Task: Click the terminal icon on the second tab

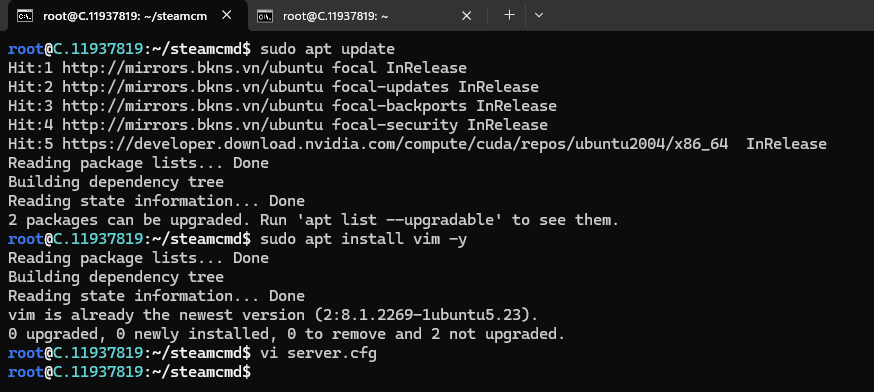Action: click(x=265, y=16)
